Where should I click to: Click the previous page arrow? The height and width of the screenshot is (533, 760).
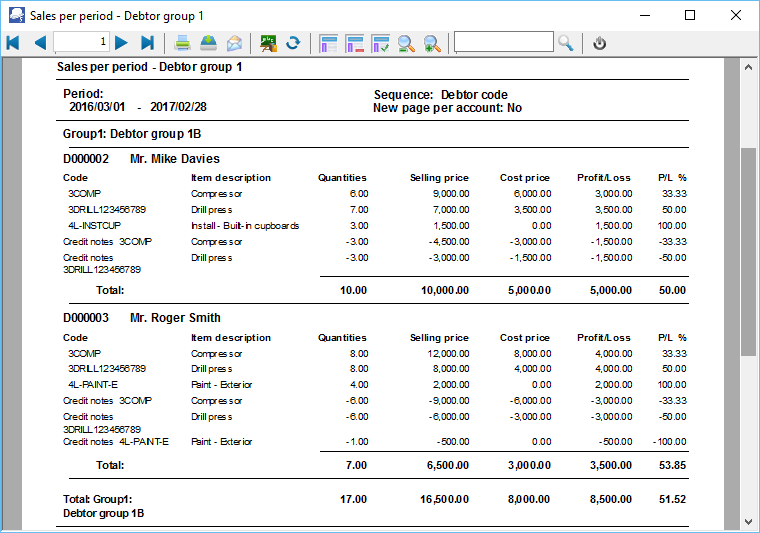tap(40, 43)
